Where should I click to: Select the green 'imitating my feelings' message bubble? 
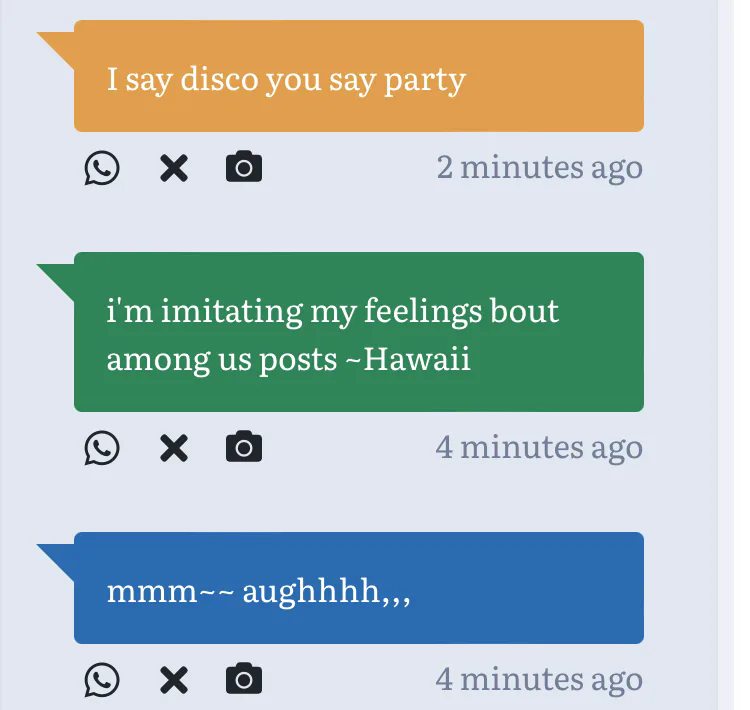[358, 333]
